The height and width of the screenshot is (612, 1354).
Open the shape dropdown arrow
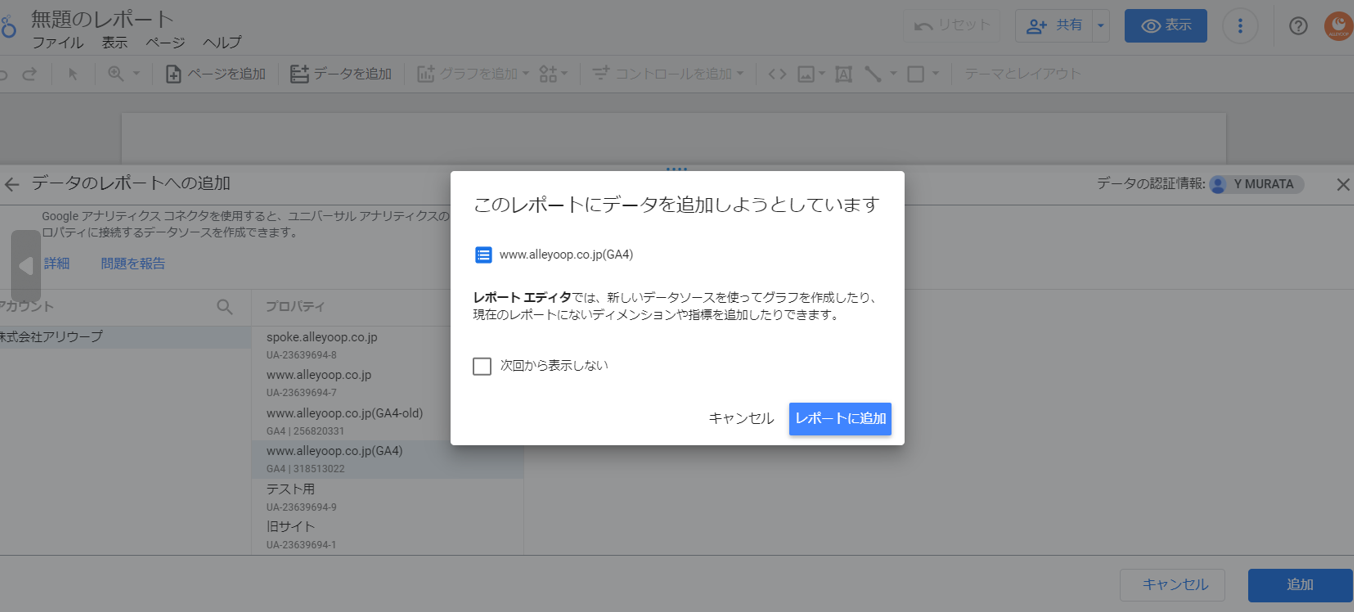[936, 74]
